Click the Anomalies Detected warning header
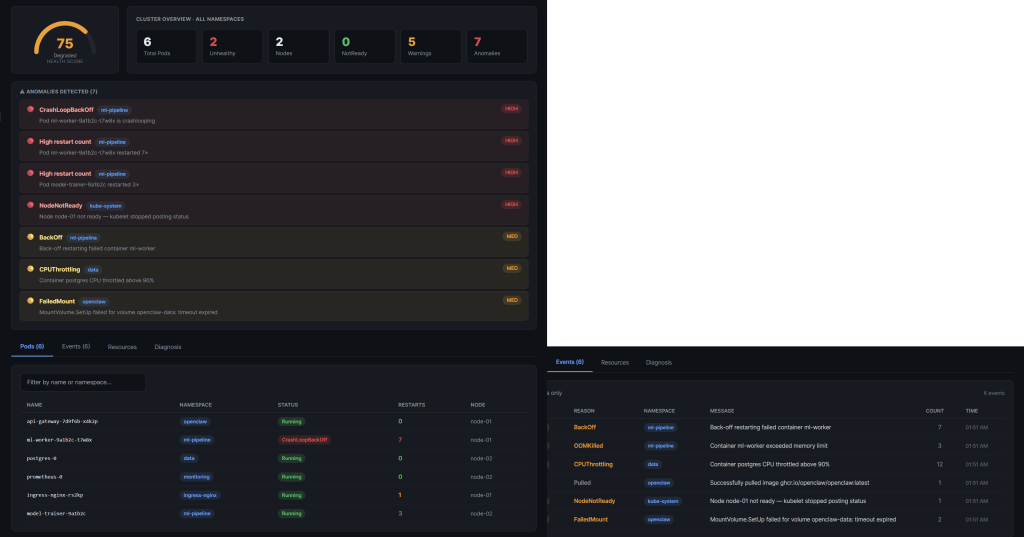Viewport: 1024px width, 537px height. pos(58,91)
